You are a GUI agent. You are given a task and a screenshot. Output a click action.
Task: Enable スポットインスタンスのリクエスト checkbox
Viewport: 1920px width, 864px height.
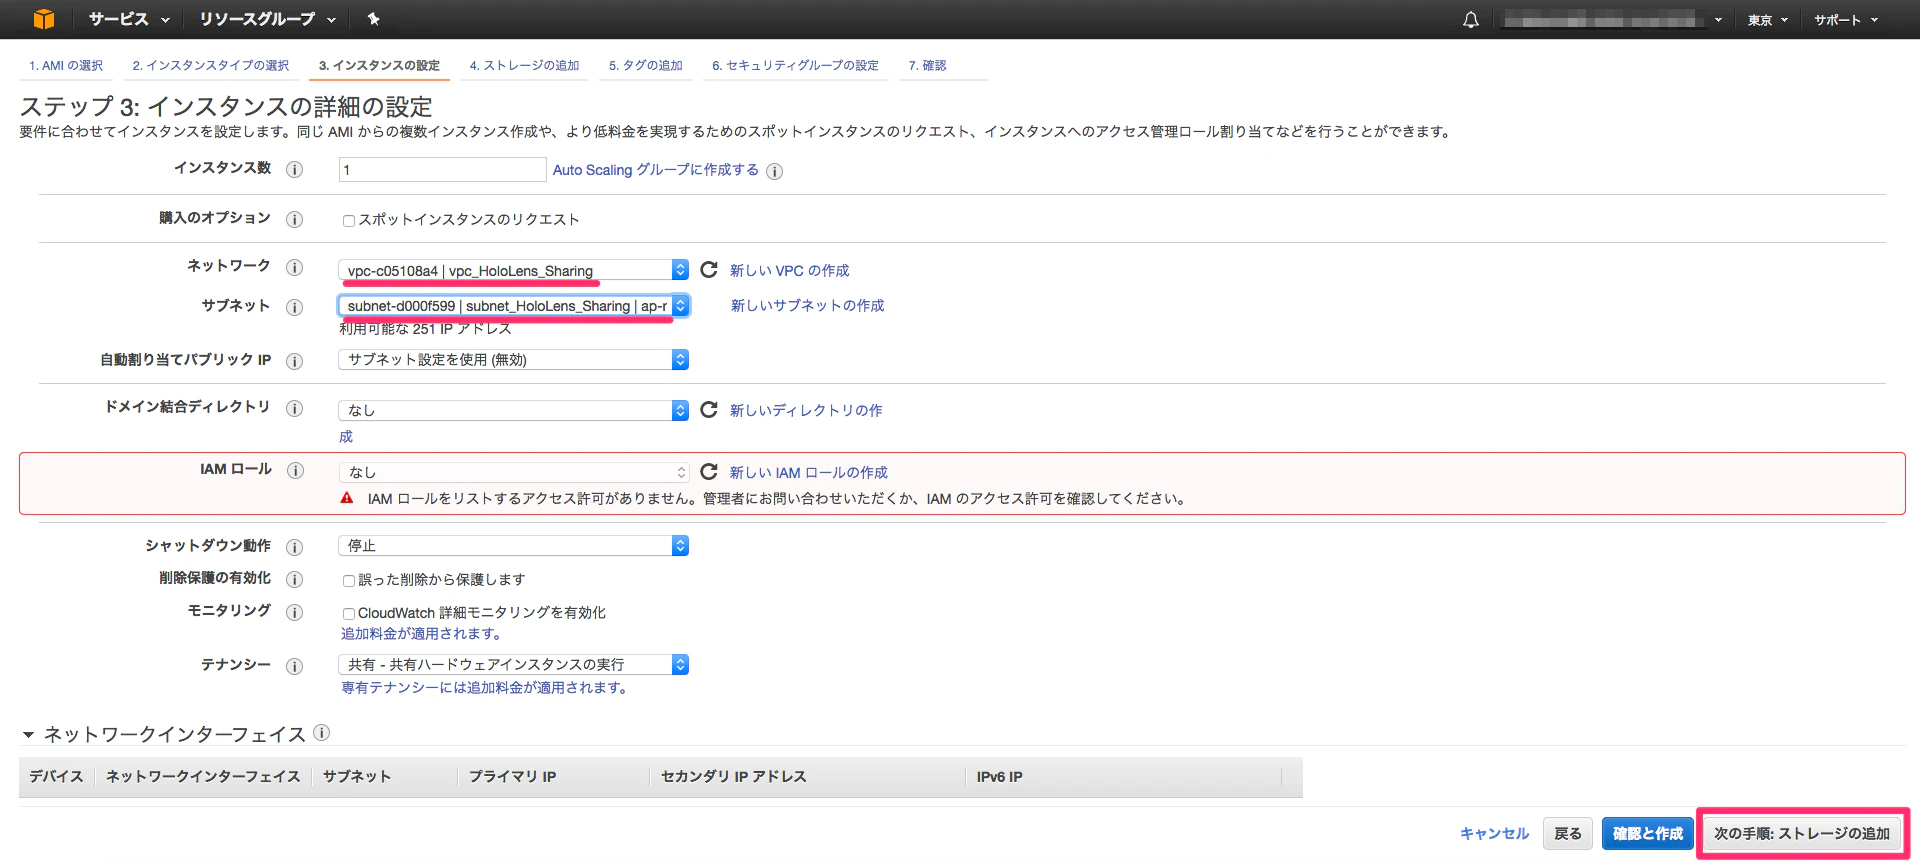click(349, 221)
